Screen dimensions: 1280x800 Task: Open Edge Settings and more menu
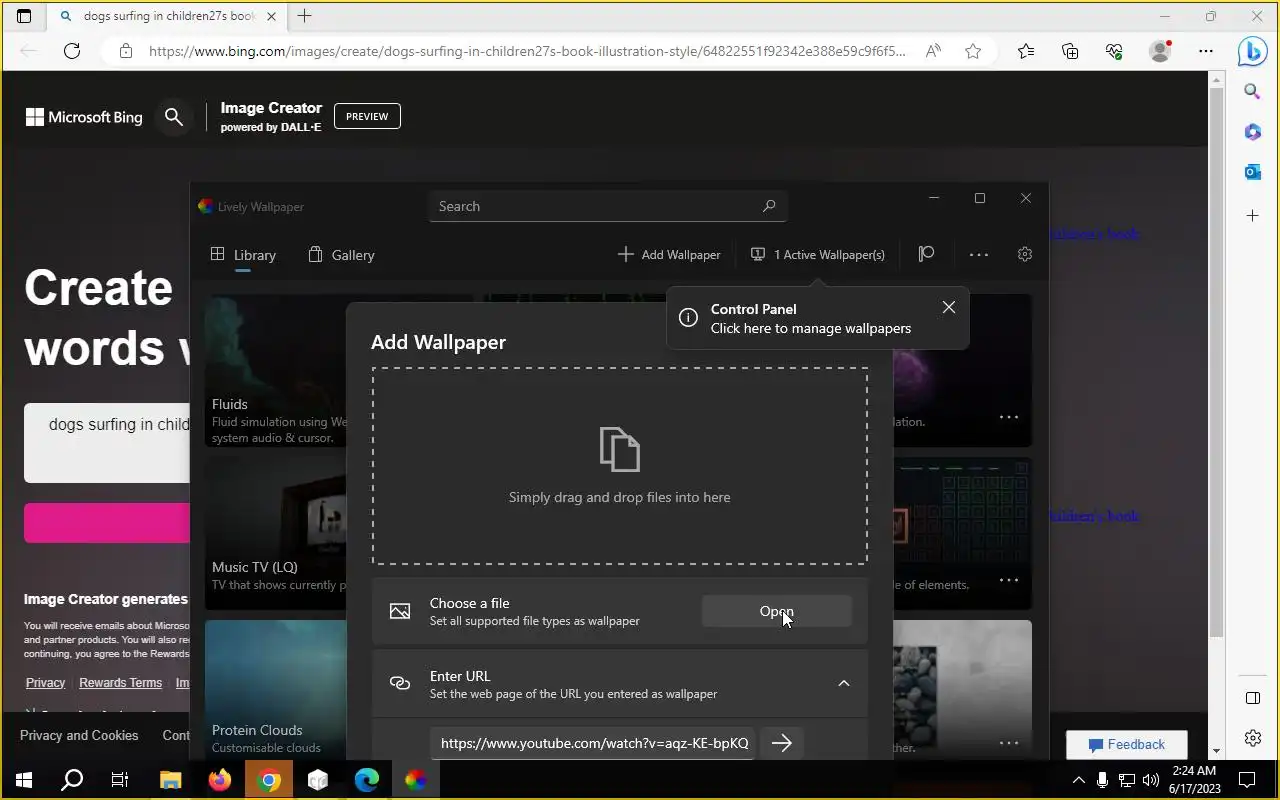(1206, 51)
